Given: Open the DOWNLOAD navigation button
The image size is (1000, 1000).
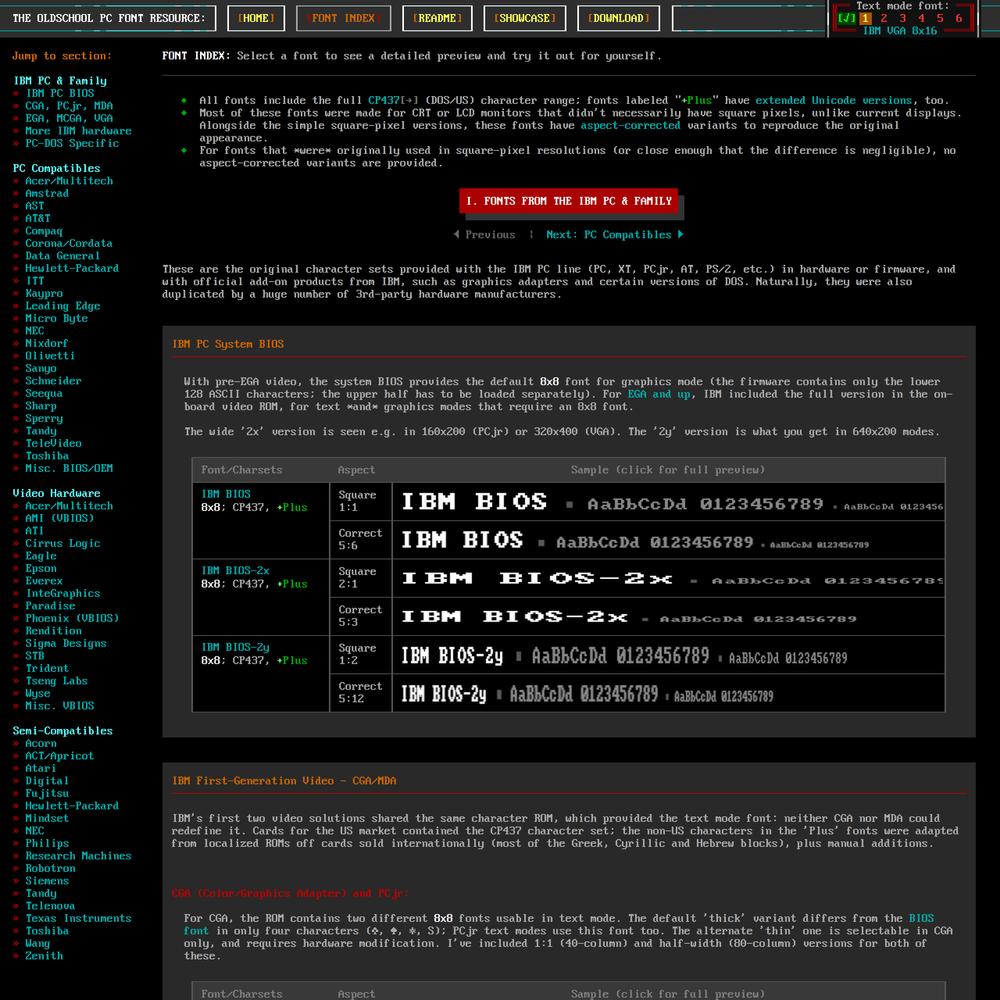Looking at the screenshot, I should pyautogui.click(x=619, y=18).
